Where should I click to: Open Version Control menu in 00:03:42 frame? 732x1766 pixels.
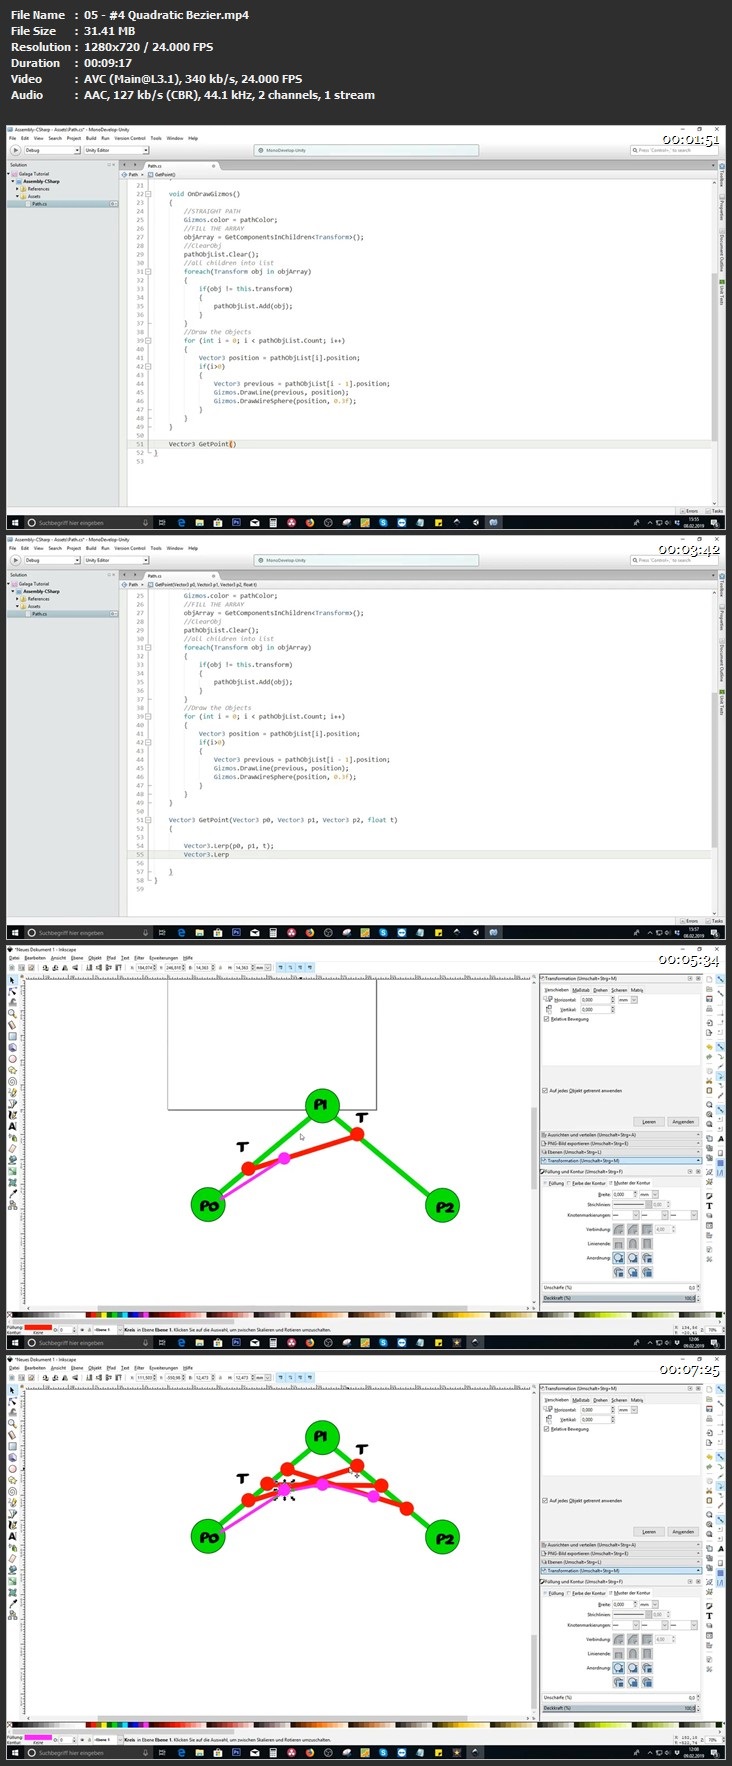click(130, 548)
